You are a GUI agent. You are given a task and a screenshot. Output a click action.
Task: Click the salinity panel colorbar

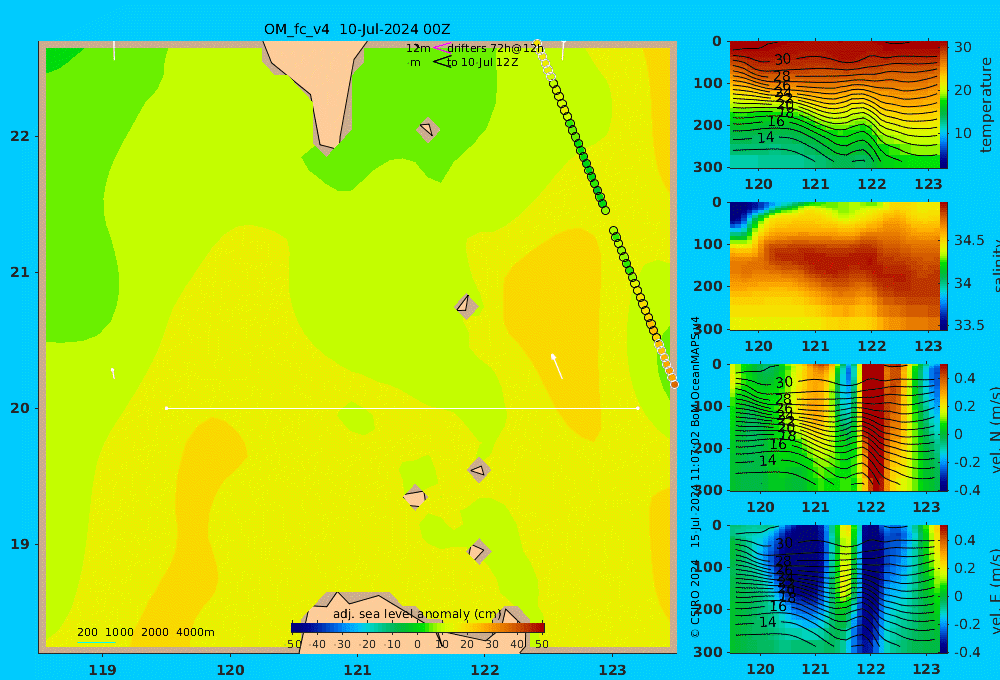(944, 266)
